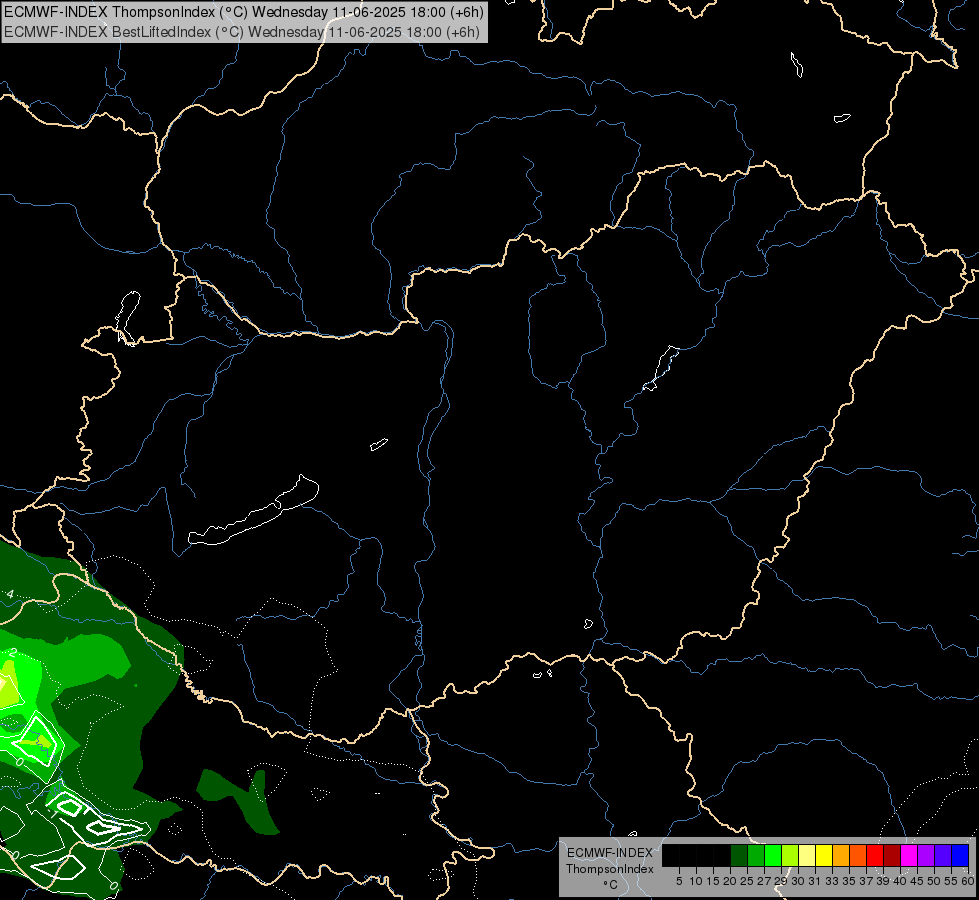Click the 'ECMWF-INDEX' legend label text
This screenshot has height=900, width=979.
tap(610, 853)
